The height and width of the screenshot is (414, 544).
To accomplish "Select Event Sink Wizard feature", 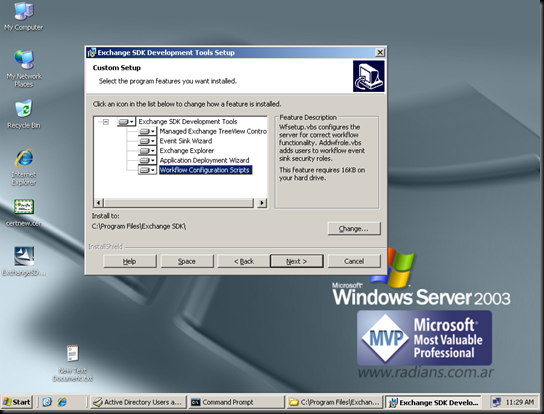I will [x=186, y=141].
